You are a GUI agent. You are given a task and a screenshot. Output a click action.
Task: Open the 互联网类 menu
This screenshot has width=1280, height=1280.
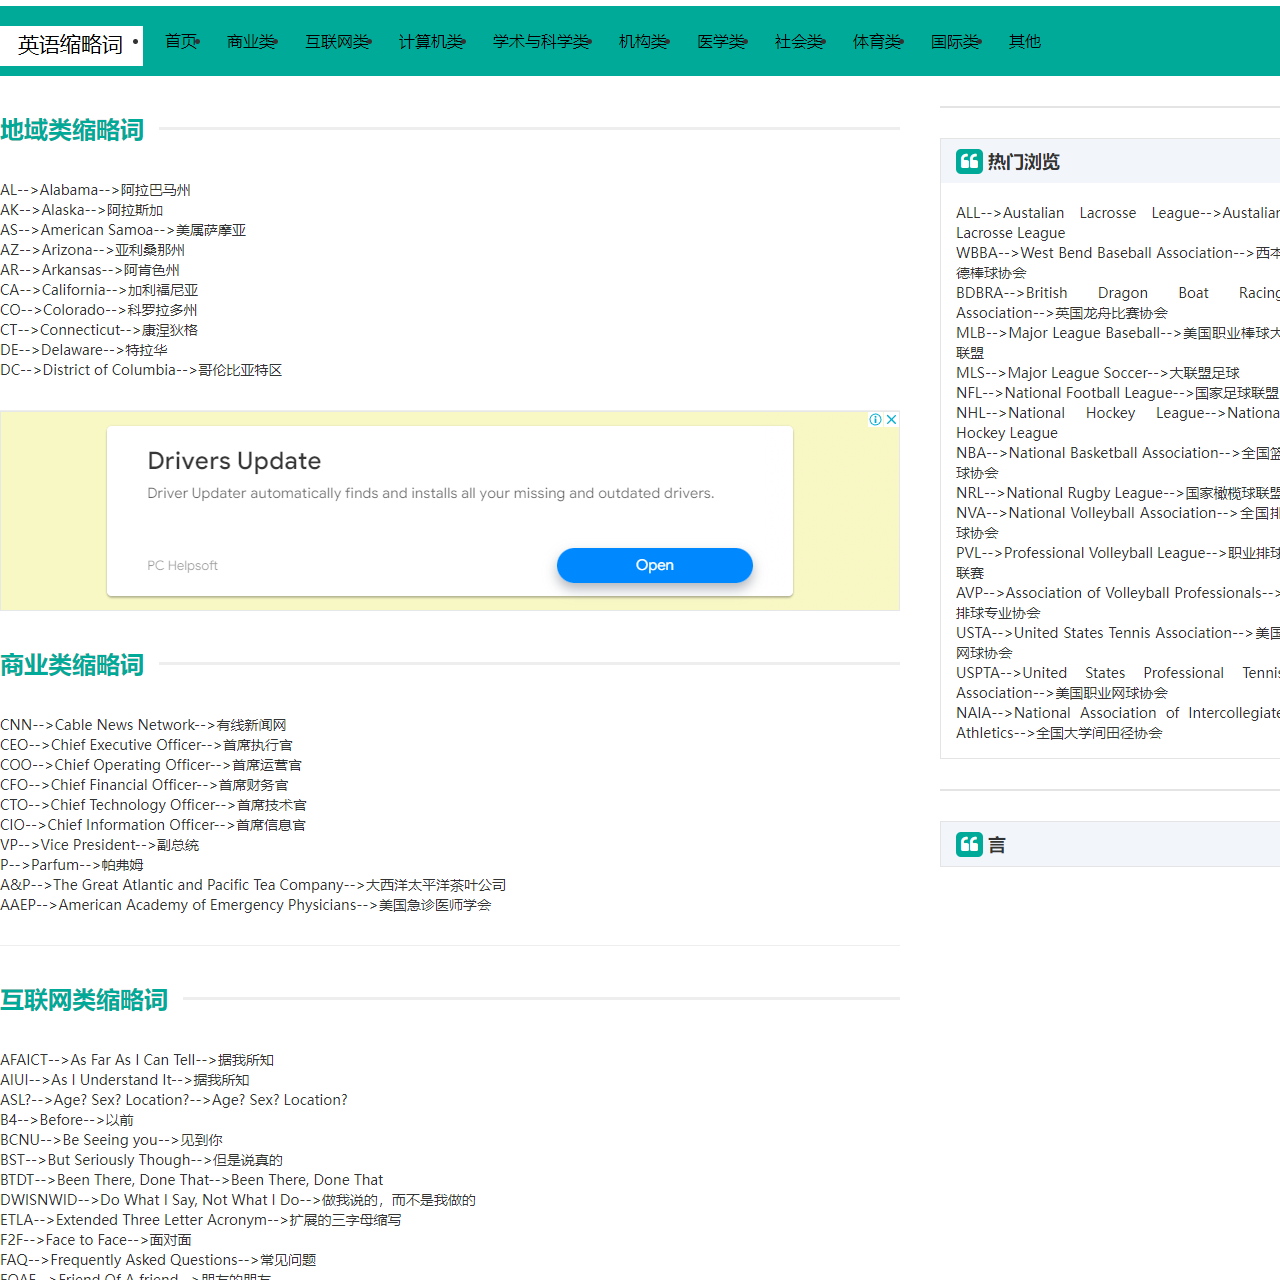pos(338,41)
